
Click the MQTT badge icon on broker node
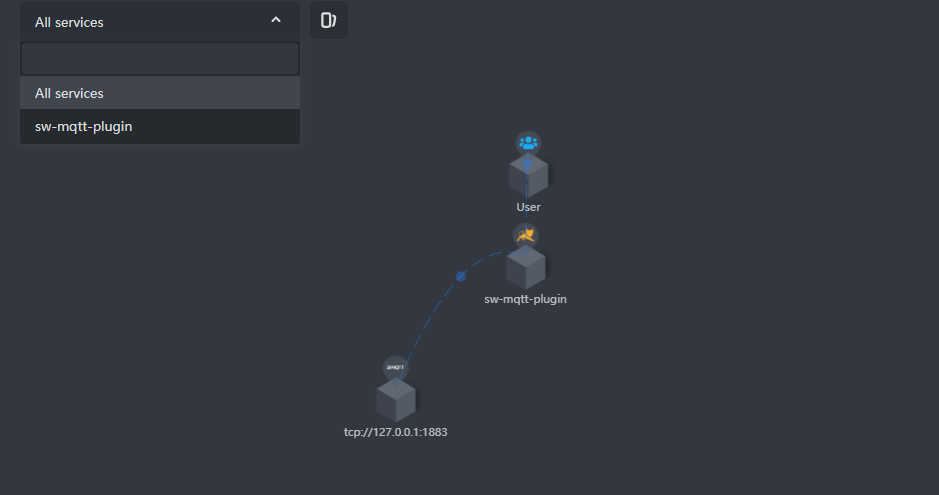pyautogui.click(x=395, y=368)
